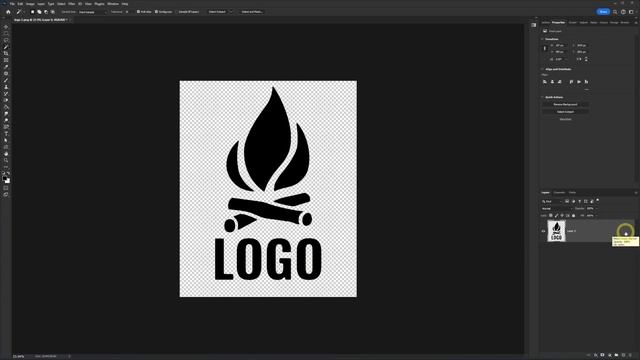Hide Layer 0 using the eye icon
The width and height of the screenshot is (640, 360).
[x=543, y=231]
